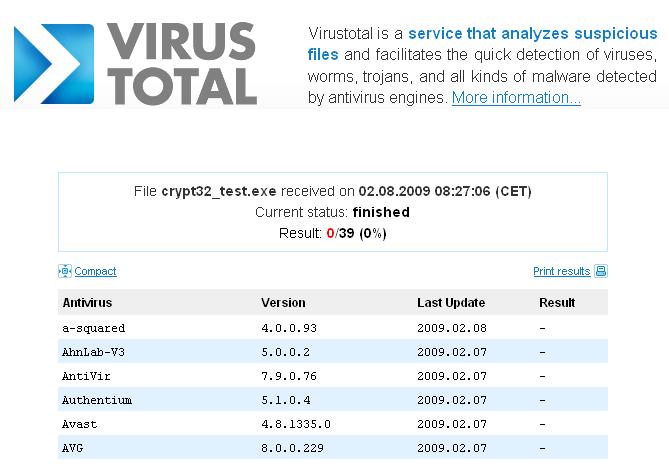Screen dimensions: 669x467
Task: Click the a-squared last update date
Action: [452, 328]
